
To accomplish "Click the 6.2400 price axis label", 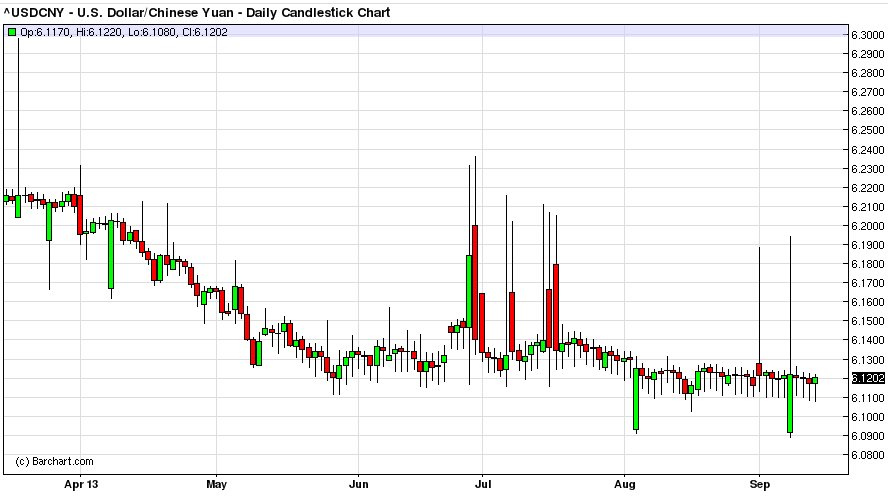I will click(x=868, y=150).
